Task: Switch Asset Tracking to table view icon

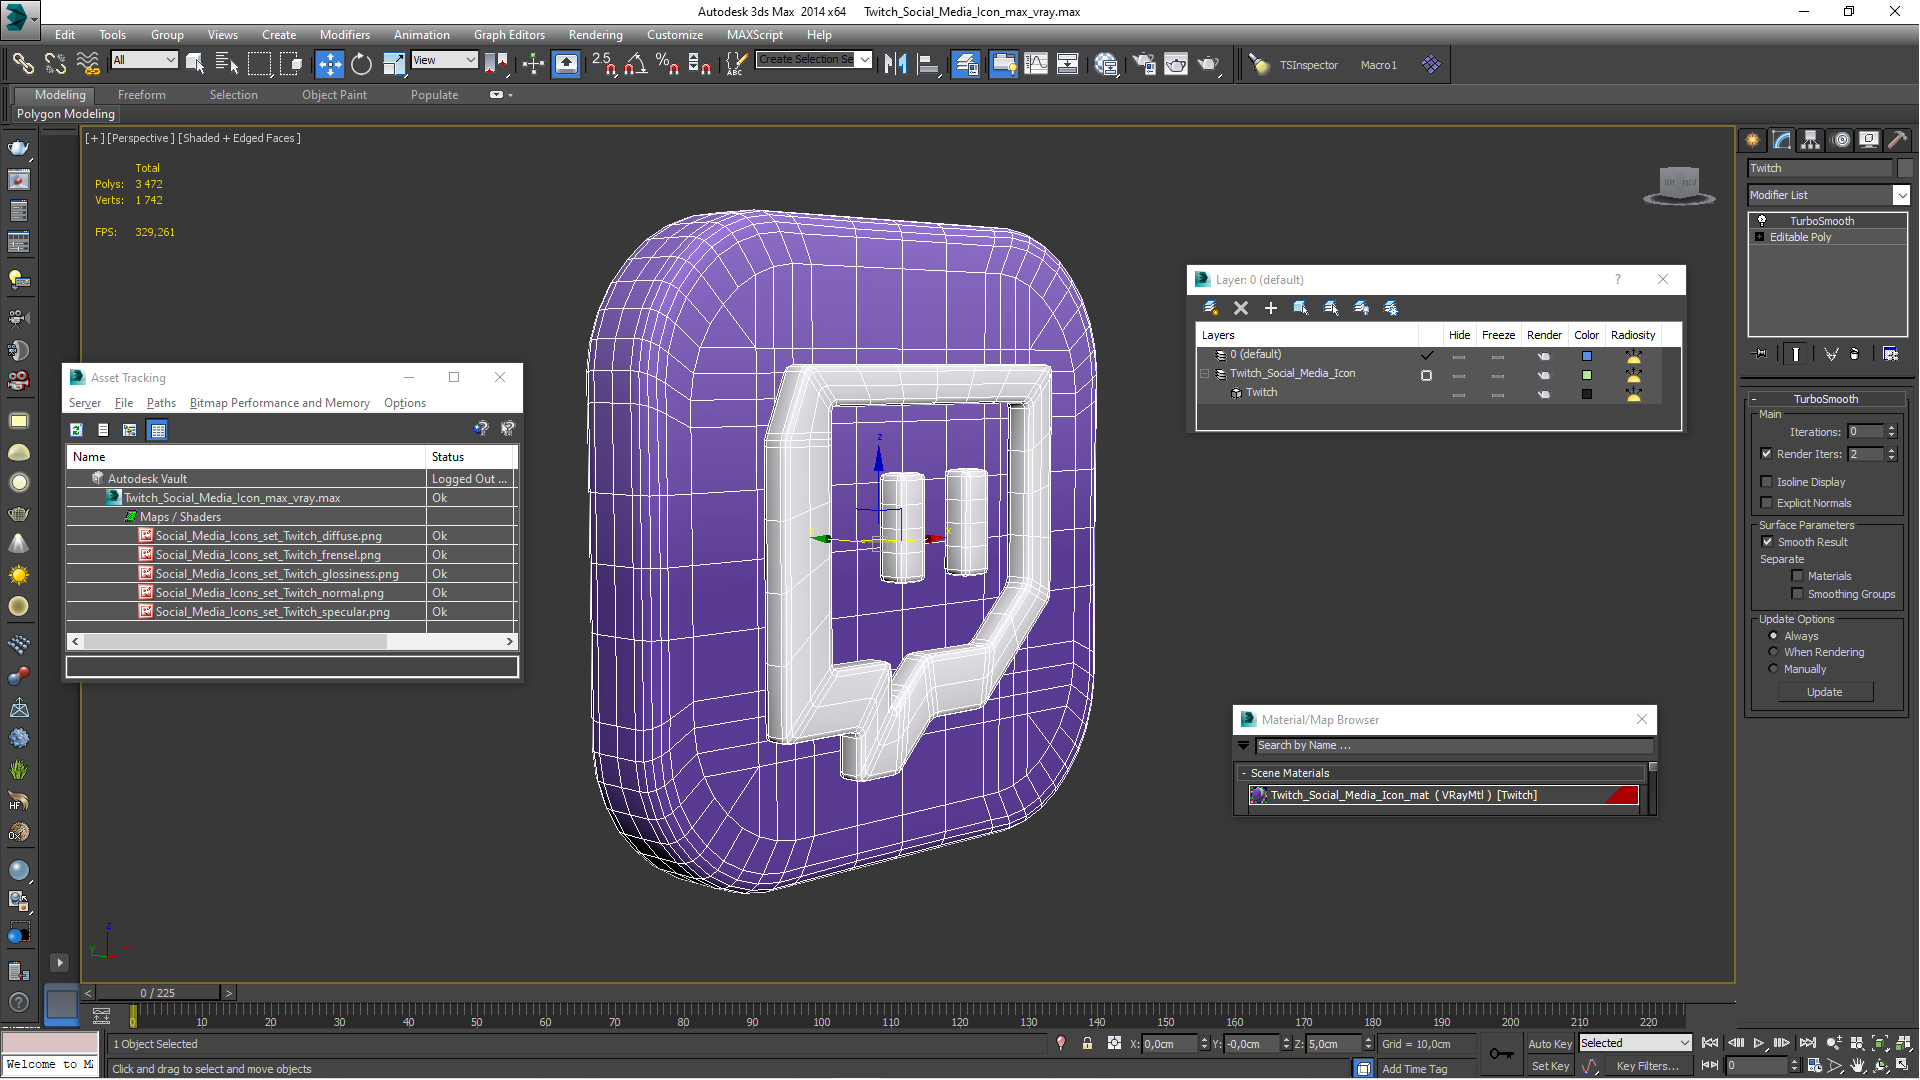Action: (x=157, y=430)
